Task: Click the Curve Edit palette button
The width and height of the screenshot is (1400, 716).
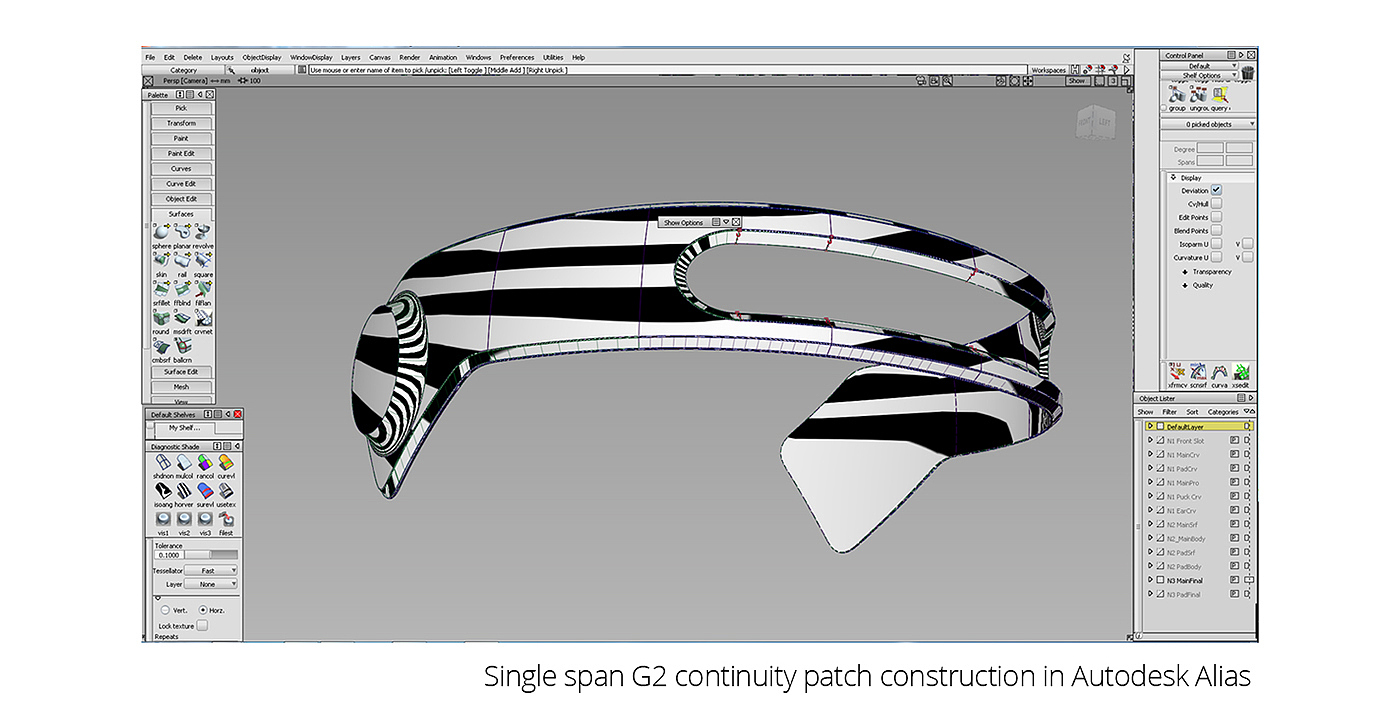Action: point(181,184)
